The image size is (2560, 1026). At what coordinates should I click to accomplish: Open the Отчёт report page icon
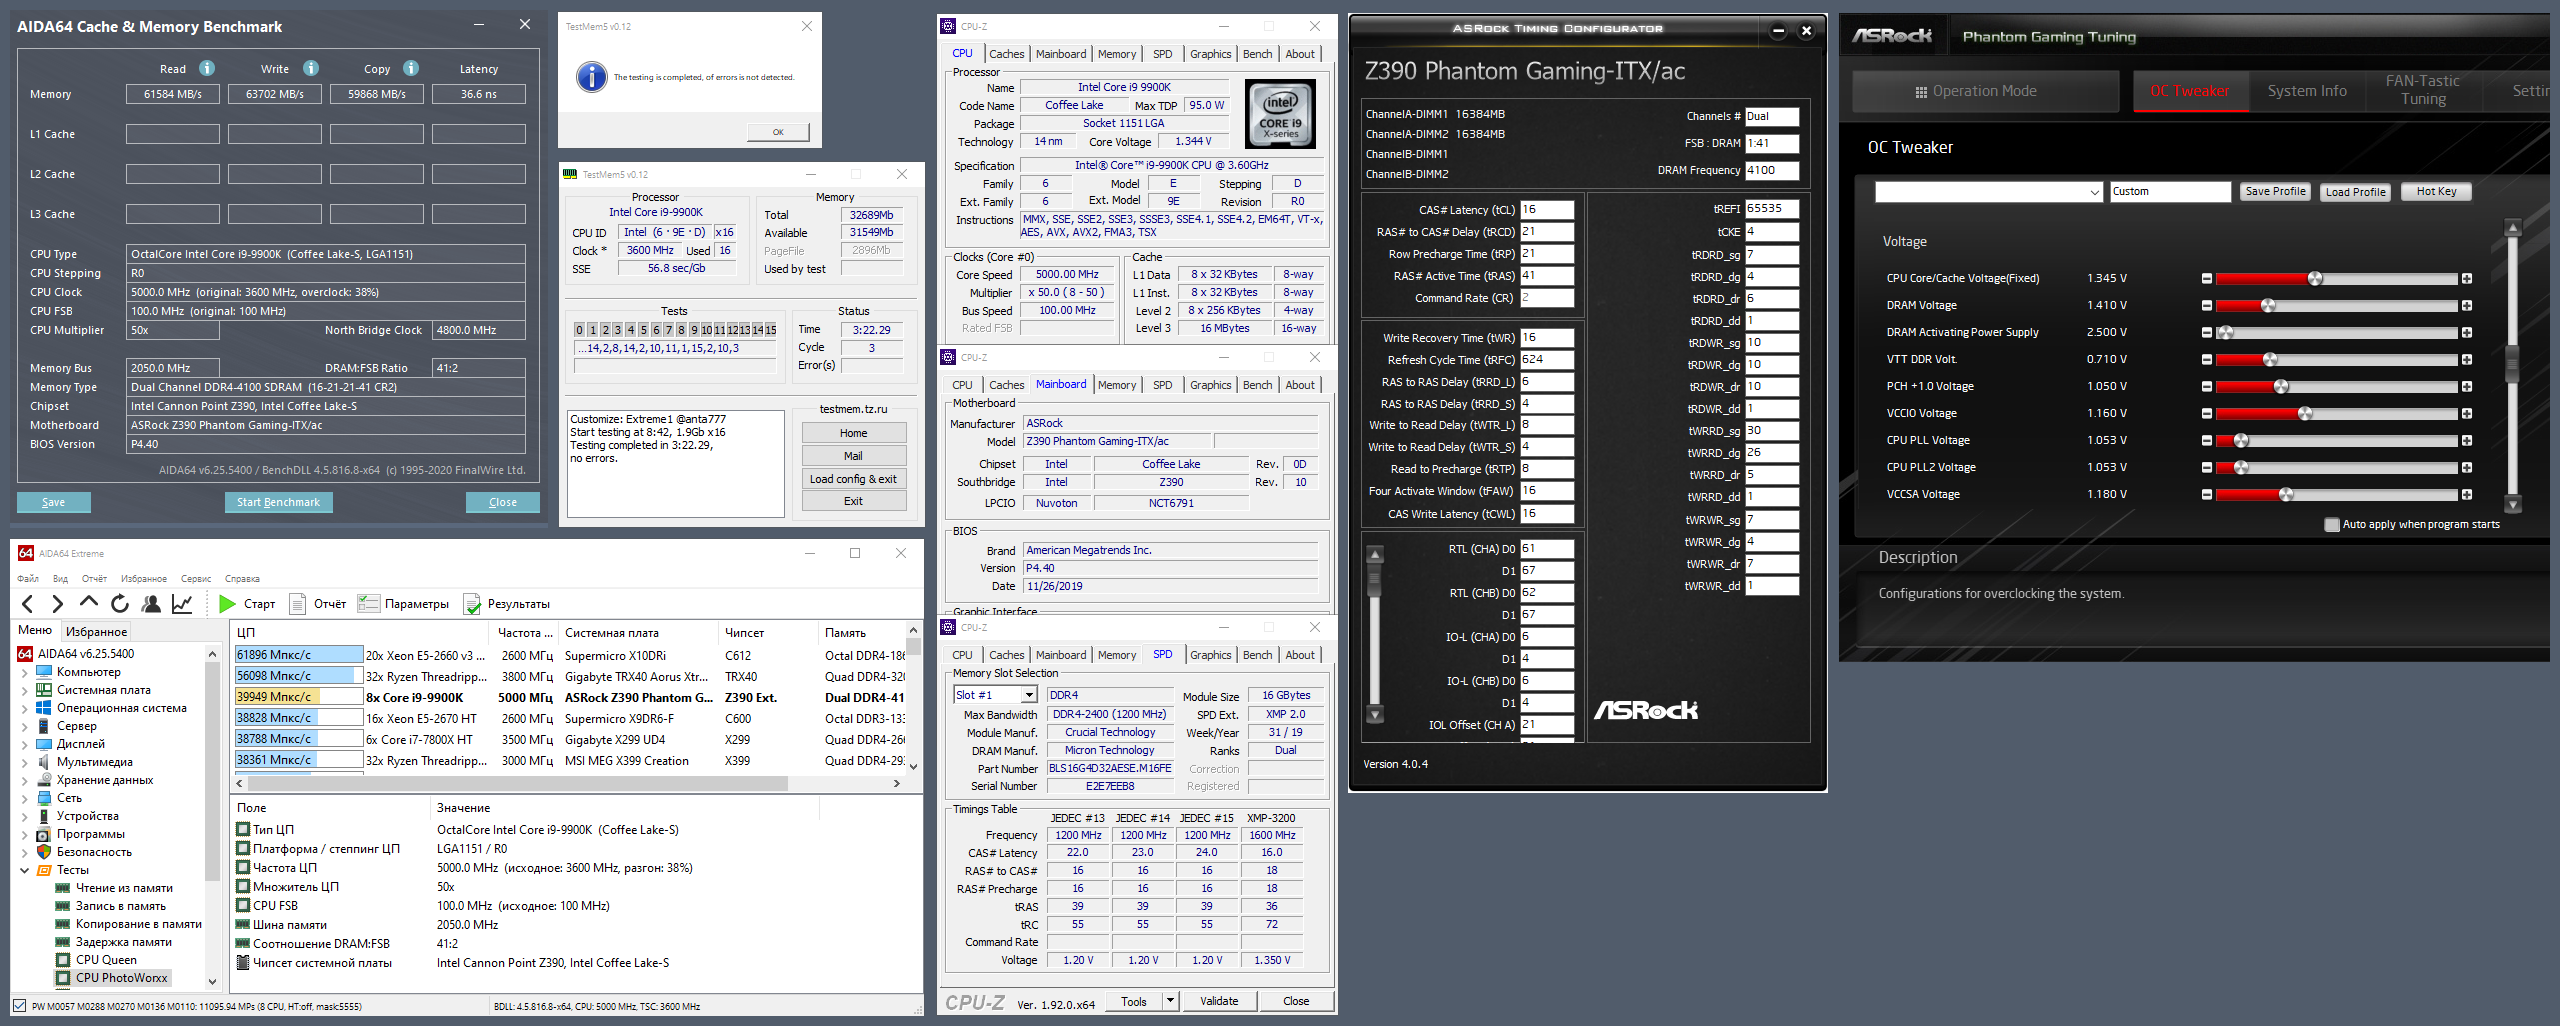297,603
